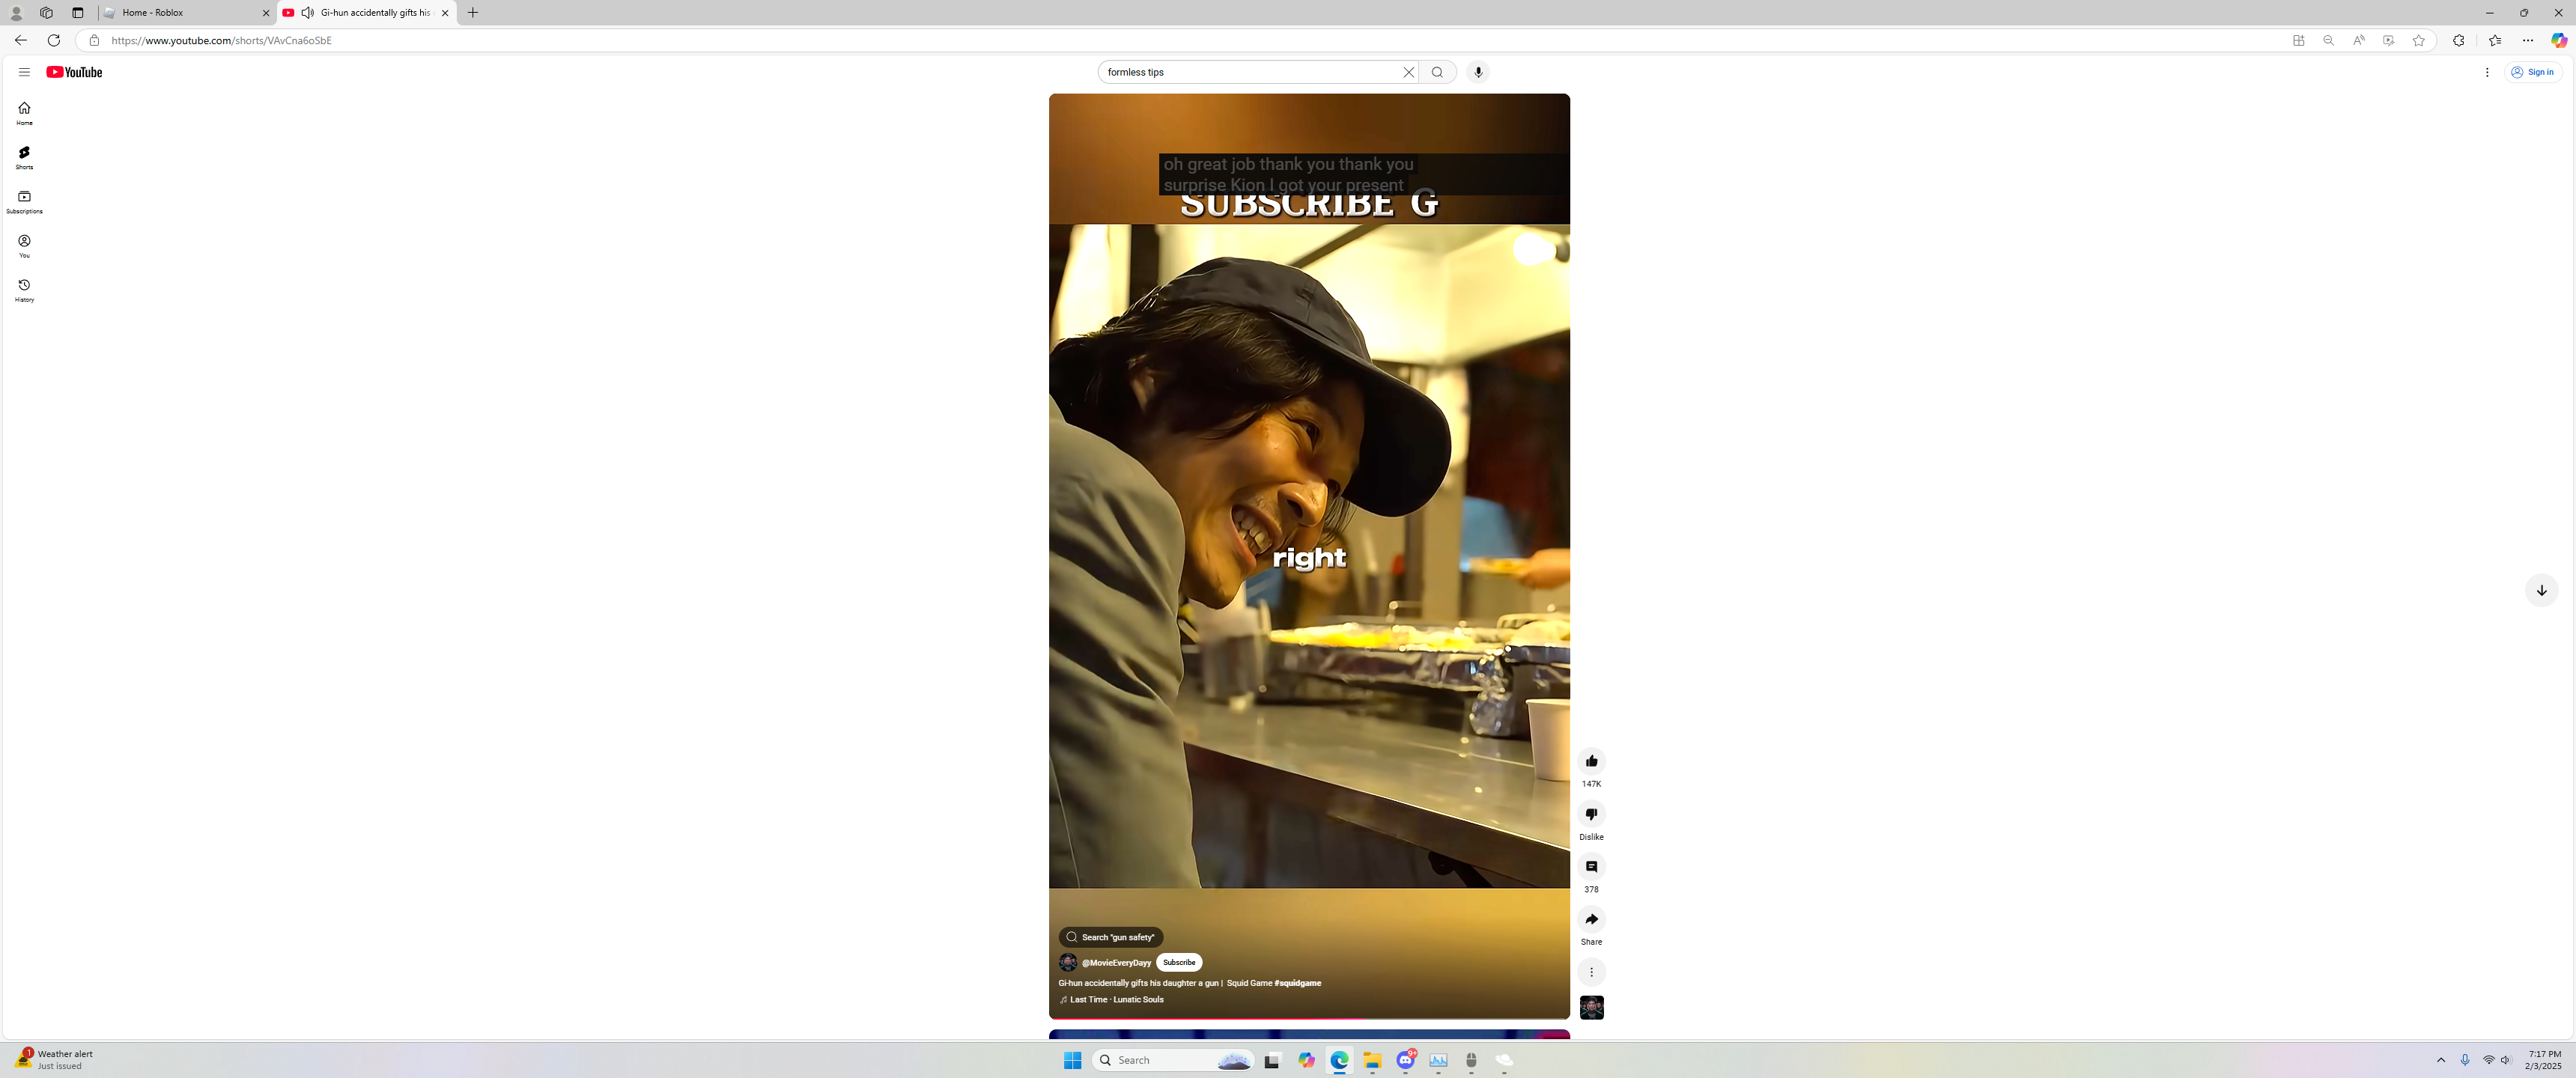Open the YouTube hamburger guide menu

click(x=24, y=72)
